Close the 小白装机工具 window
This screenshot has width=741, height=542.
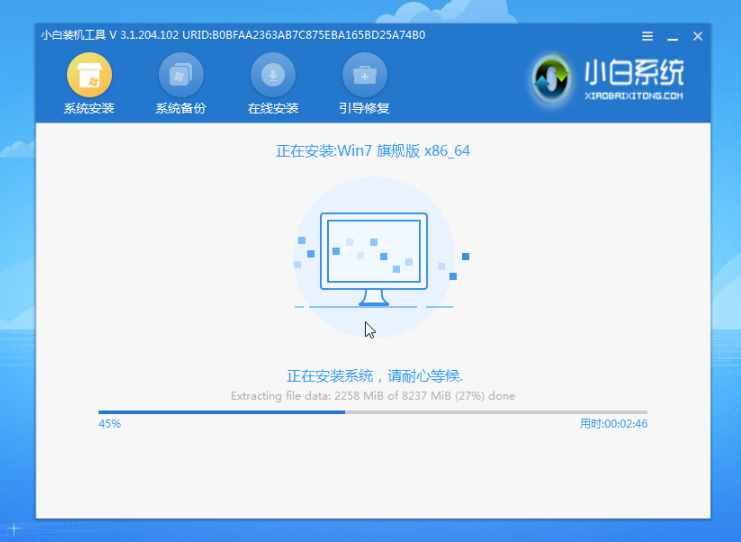click(x=698, y=36)
